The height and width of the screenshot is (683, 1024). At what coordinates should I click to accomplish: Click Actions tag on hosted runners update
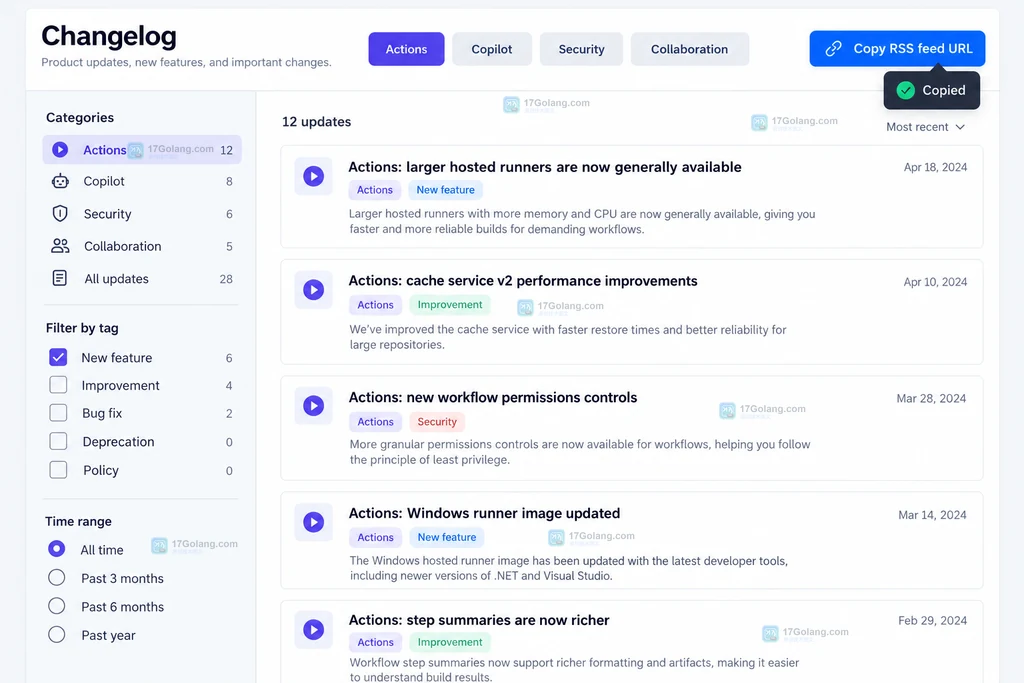pyautogui.click(x=375, y=190)
